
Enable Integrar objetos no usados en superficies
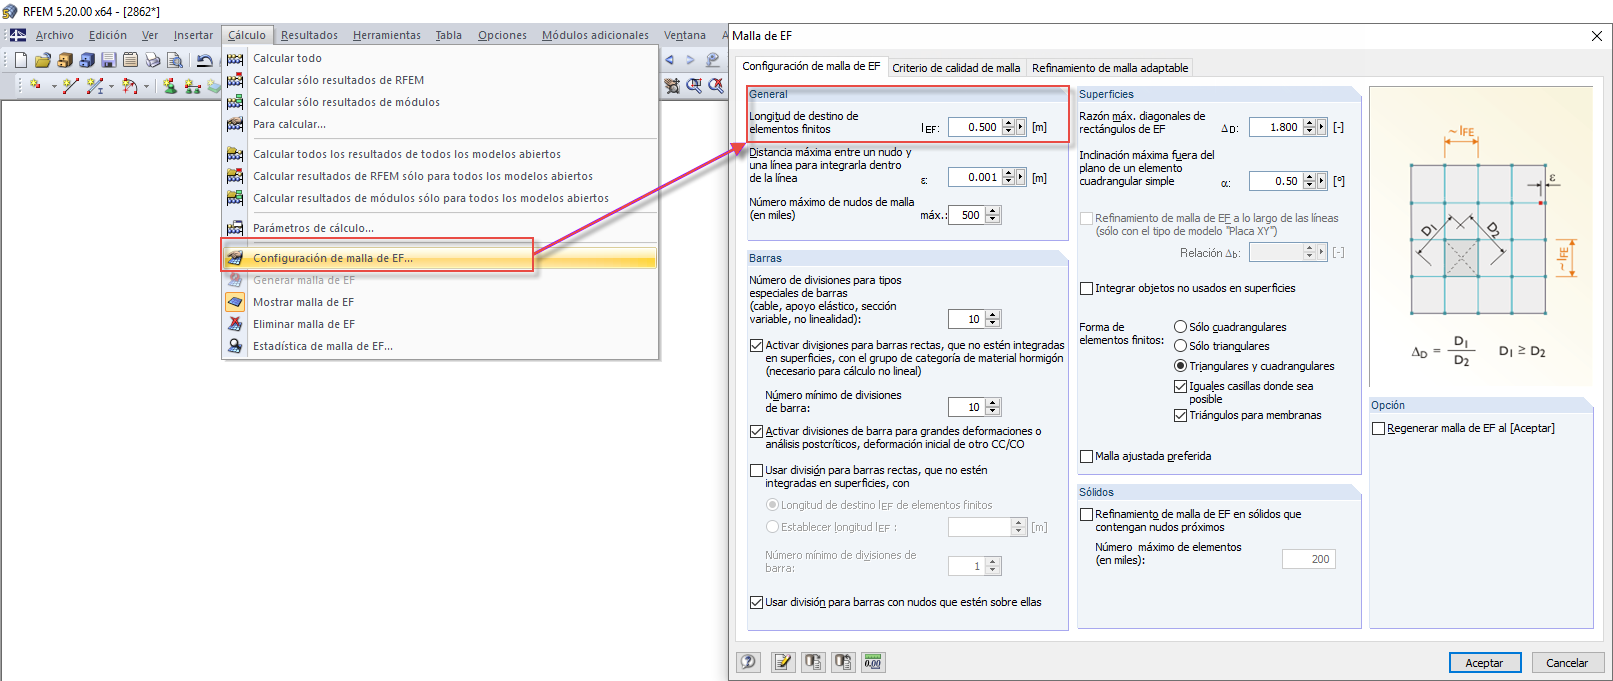(1087, 288)
